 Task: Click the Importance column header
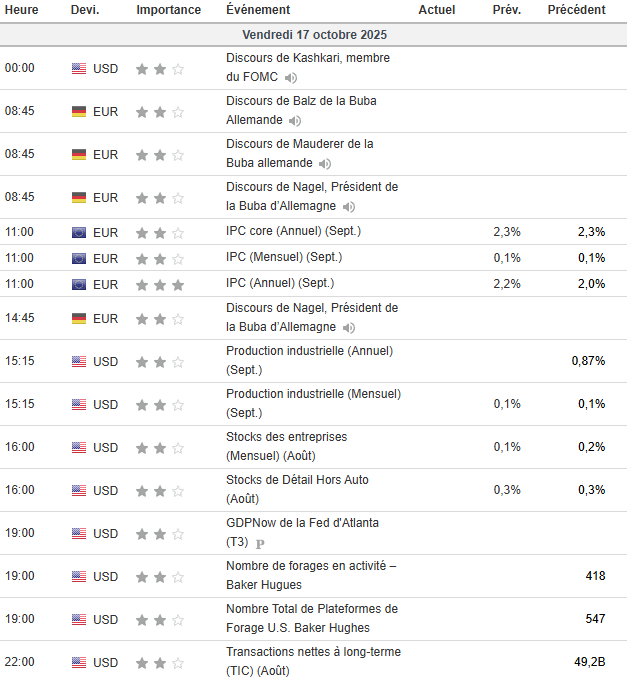168,10
